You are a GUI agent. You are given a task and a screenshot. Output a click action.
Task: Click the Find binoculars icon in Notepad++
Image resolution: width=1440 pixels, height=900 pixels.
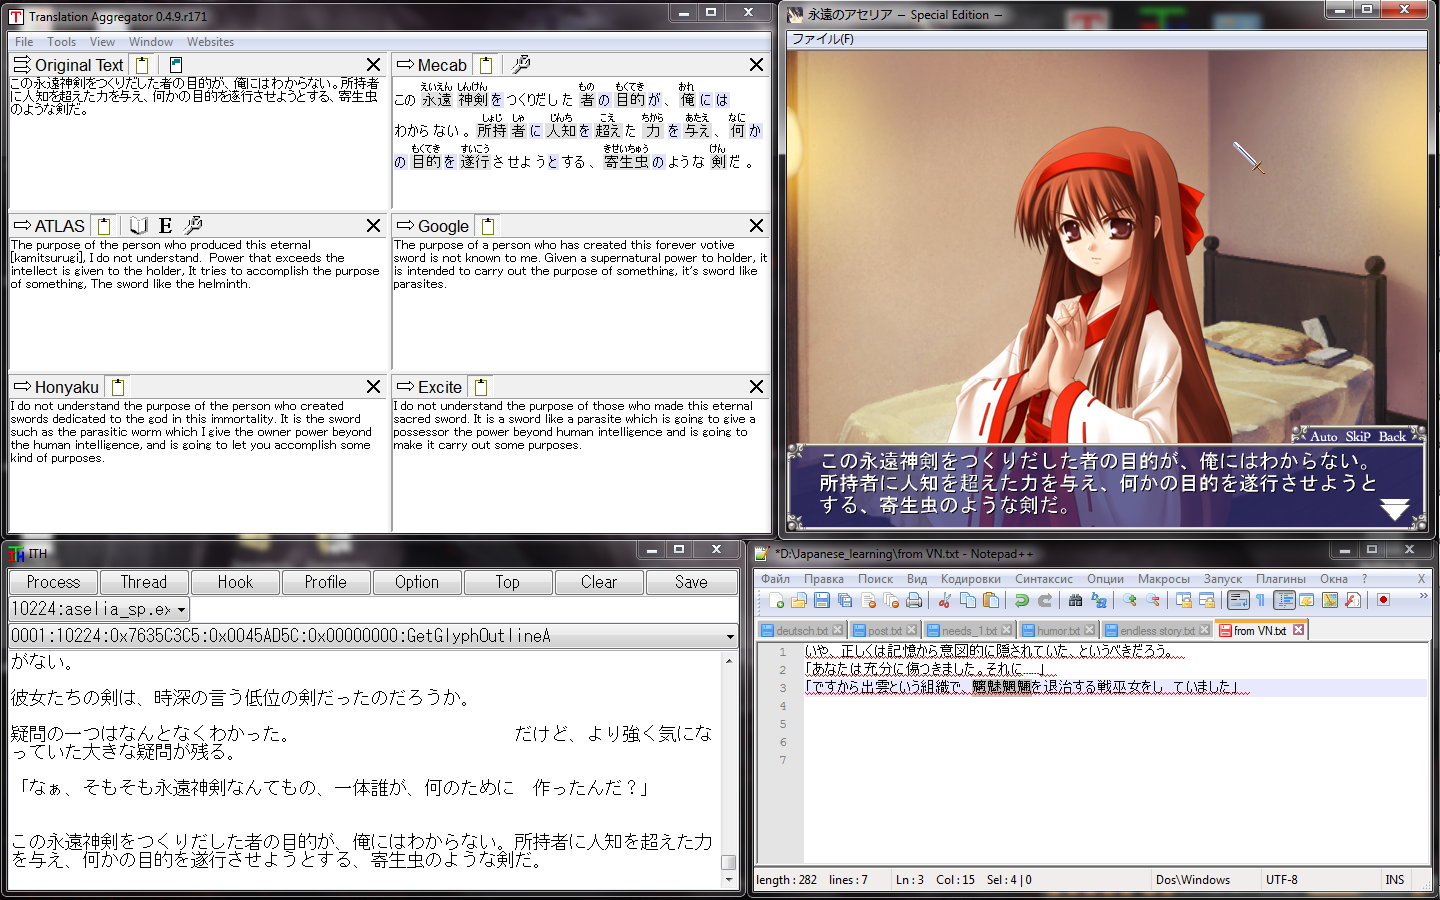tap(1075, 600)
